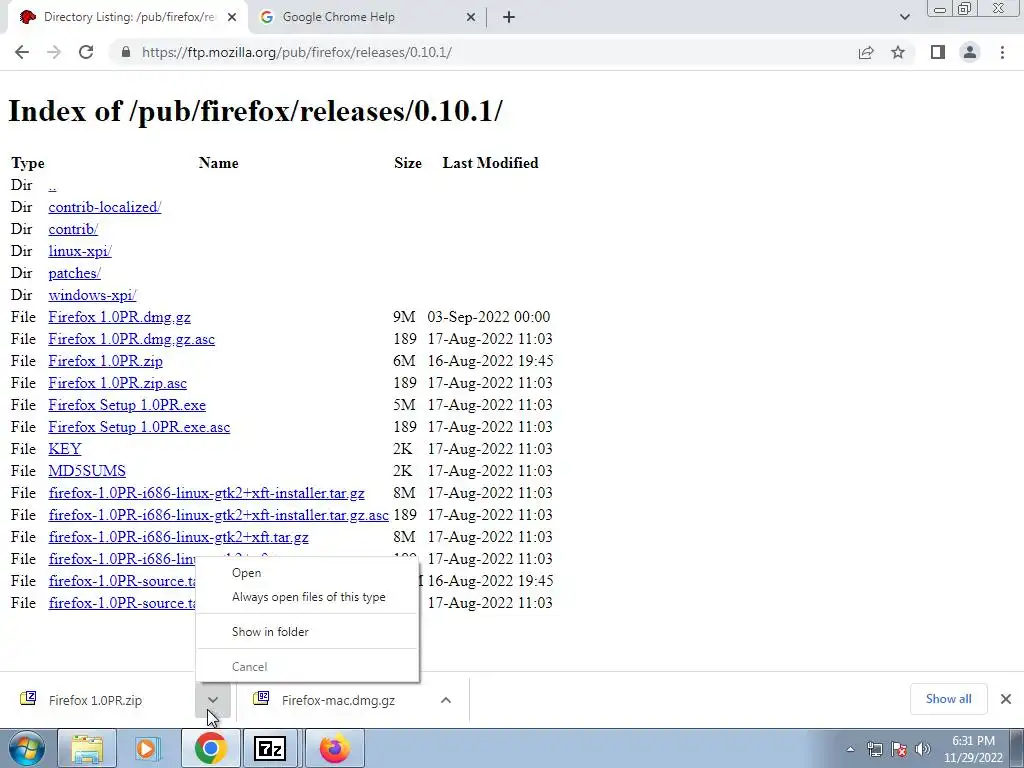Close the downloads bar
Image resolution: width=1024 pixels, height=768 pixels.
pyautogui.click(x=1006, y=699)
